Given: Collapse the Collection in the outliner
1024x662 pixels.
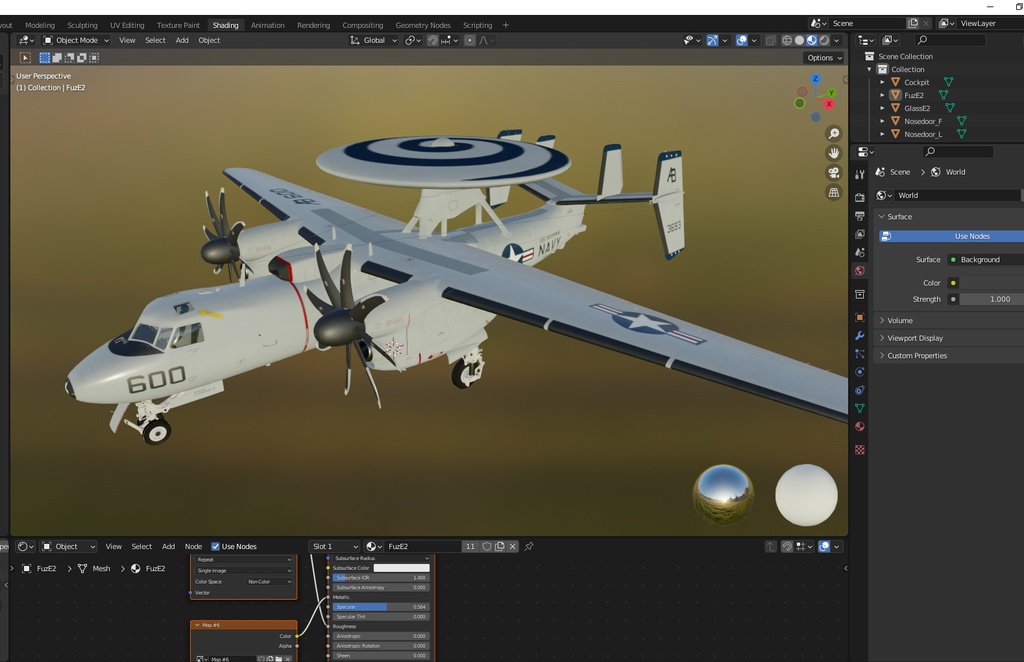Looking at the screenshot, I should click(x=869, y=69).
